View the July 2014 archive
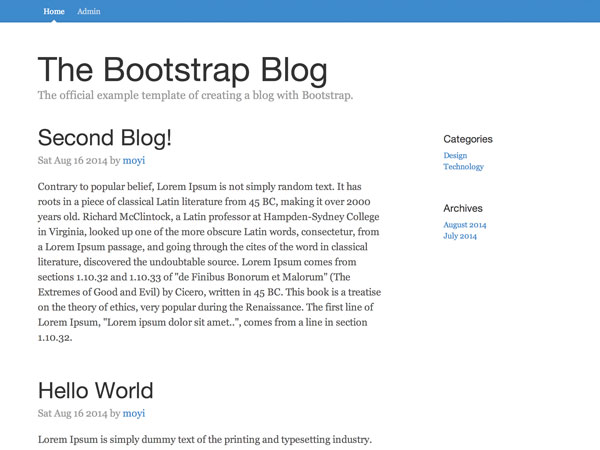Screen dimensions: 600x450 click(460, 236)
